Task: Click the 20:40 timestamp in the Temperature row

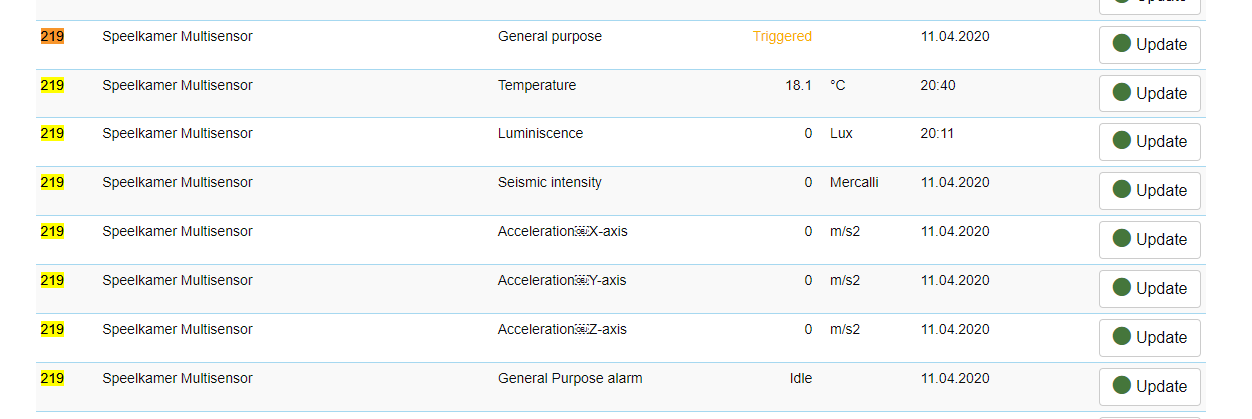Action: pos(937,85)
